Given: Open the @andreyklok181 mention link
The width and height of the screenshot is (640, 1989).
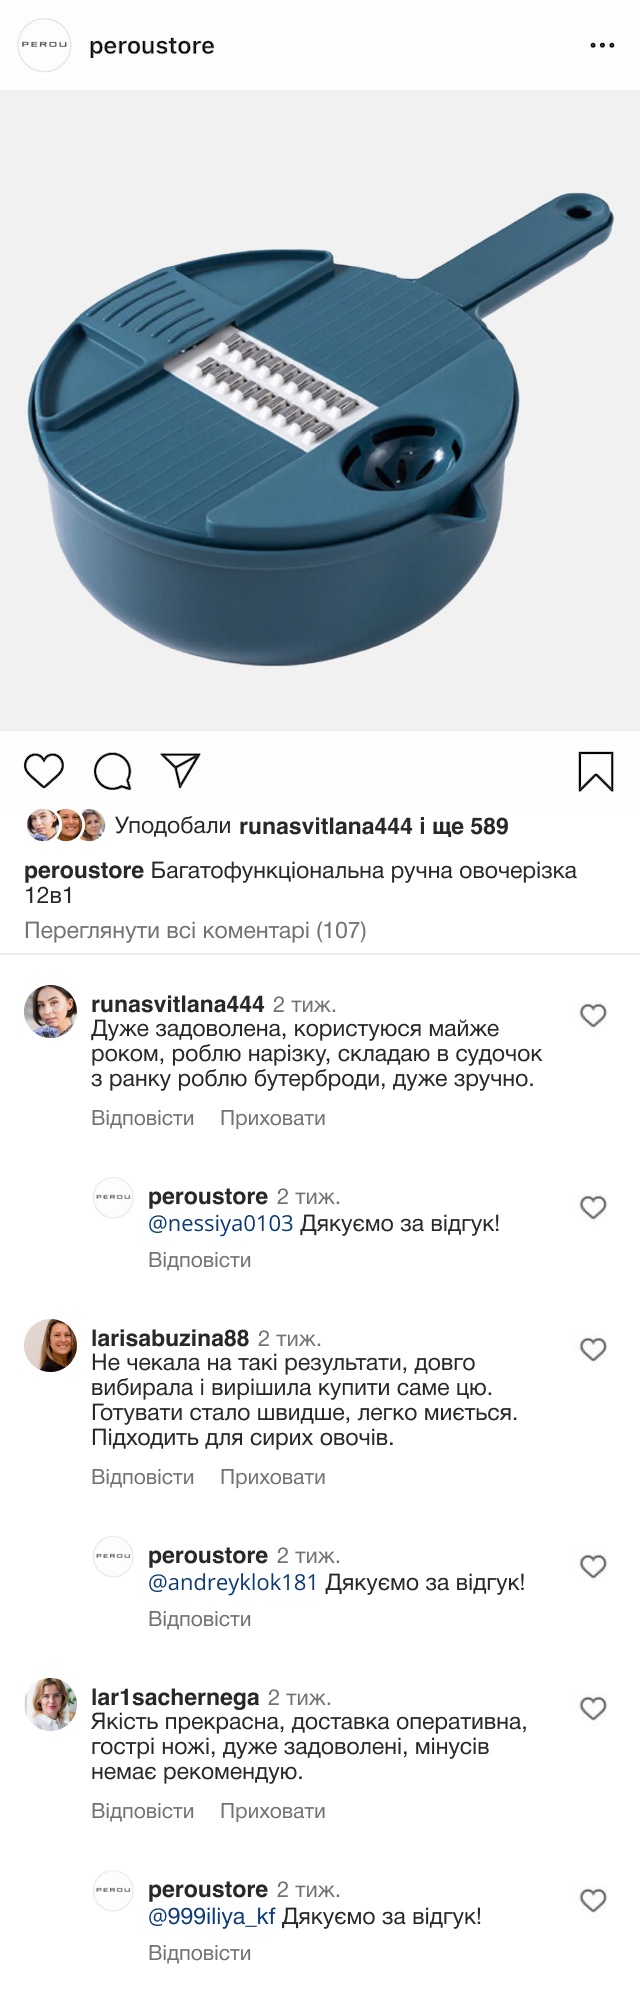Looking at the screenshot, I should click(x=232, y=1583).
